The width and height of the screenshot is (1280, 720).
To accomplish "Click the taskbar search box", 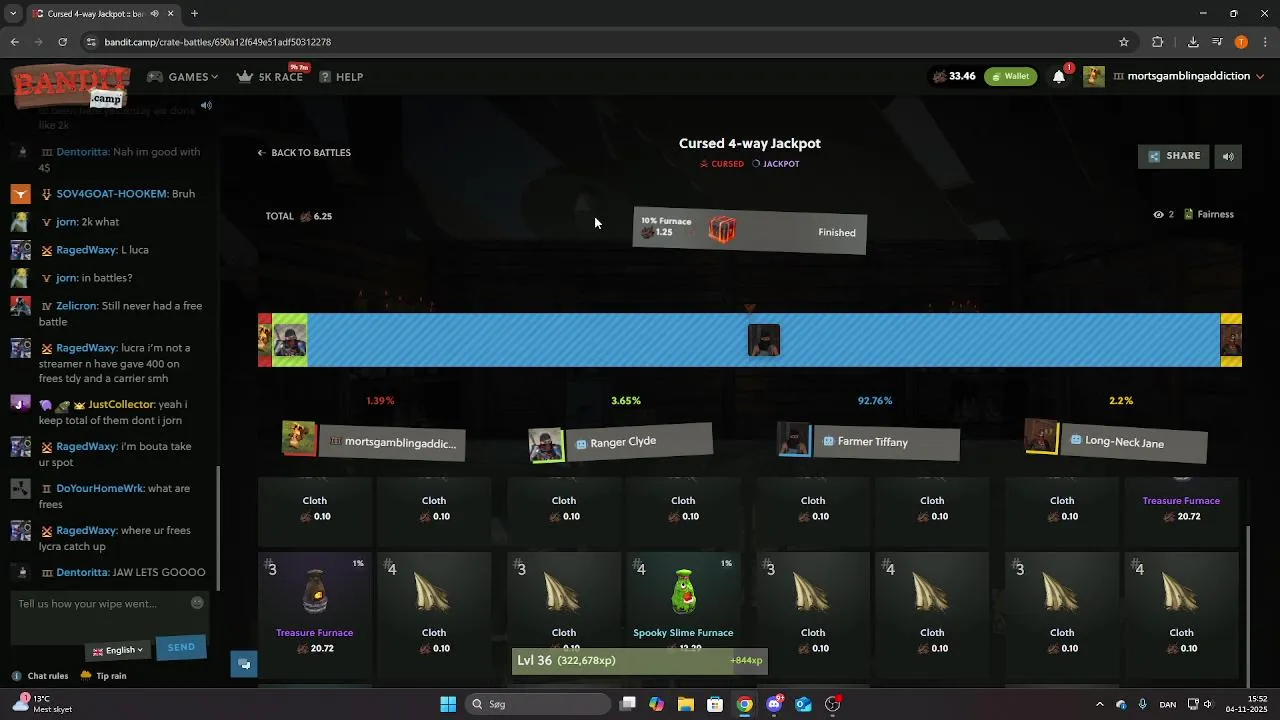I will pos(540,704).
